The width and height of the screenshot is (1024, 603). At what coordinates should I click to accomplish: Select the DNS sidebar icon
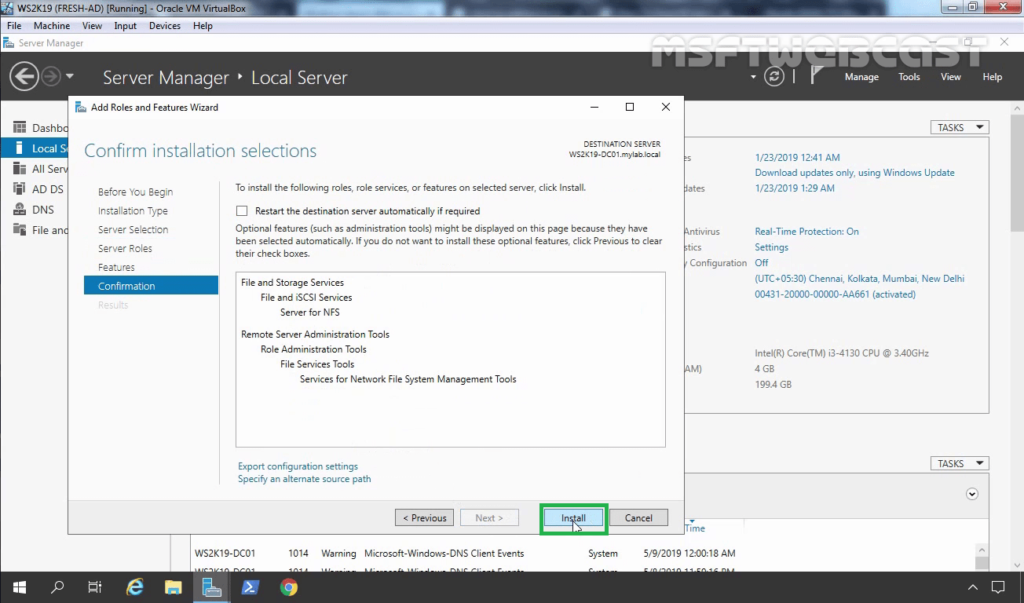(20, 210)
